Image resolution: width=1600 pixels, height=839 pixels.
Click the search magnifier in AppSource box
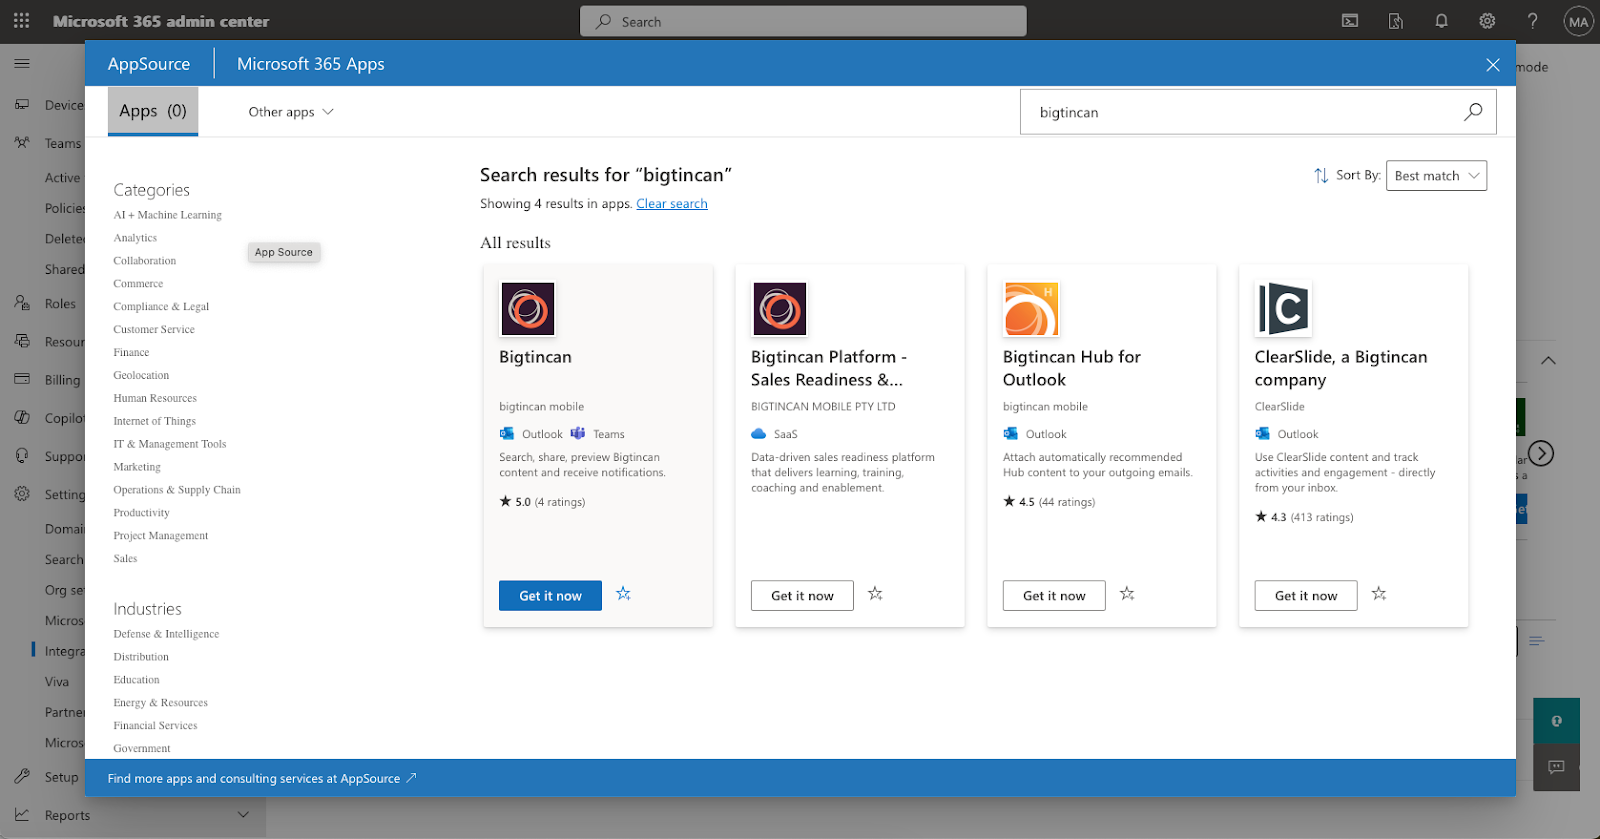1473,112
